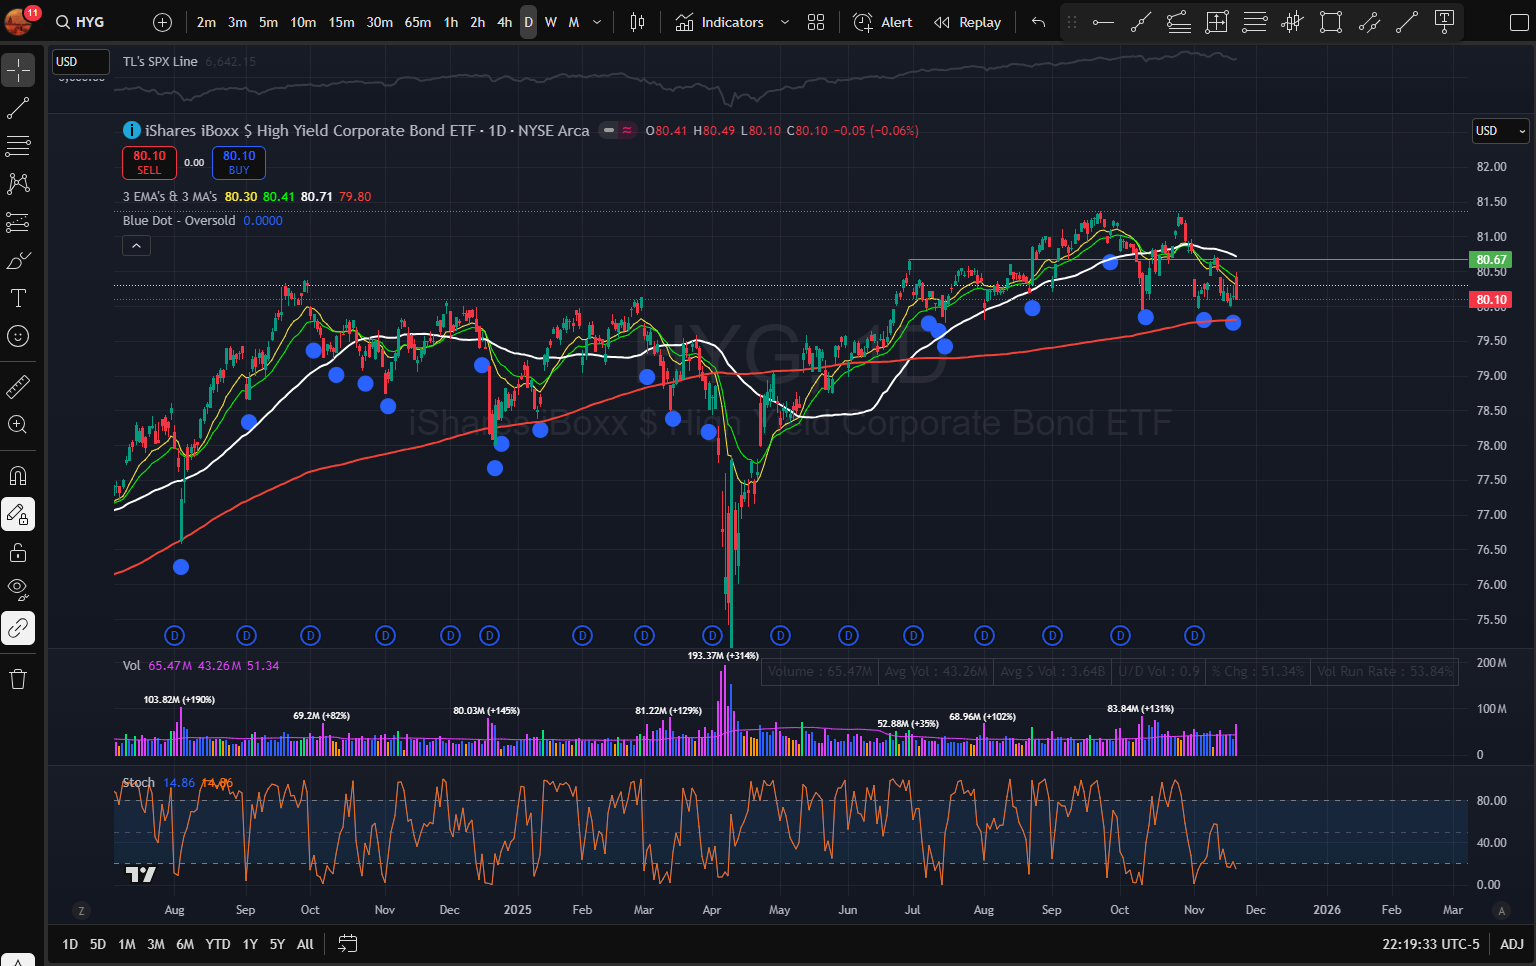Viewport: 1536px width, 966px height.
Task: Toggle stay in drawing mode
Action: 18,514
